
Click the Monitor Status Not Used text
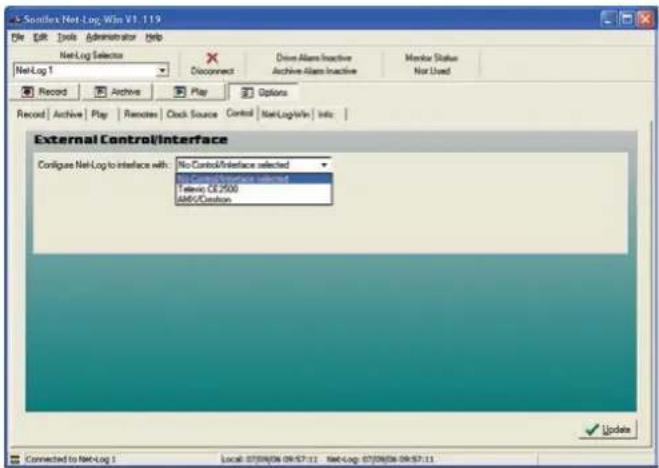coord(432,64)
